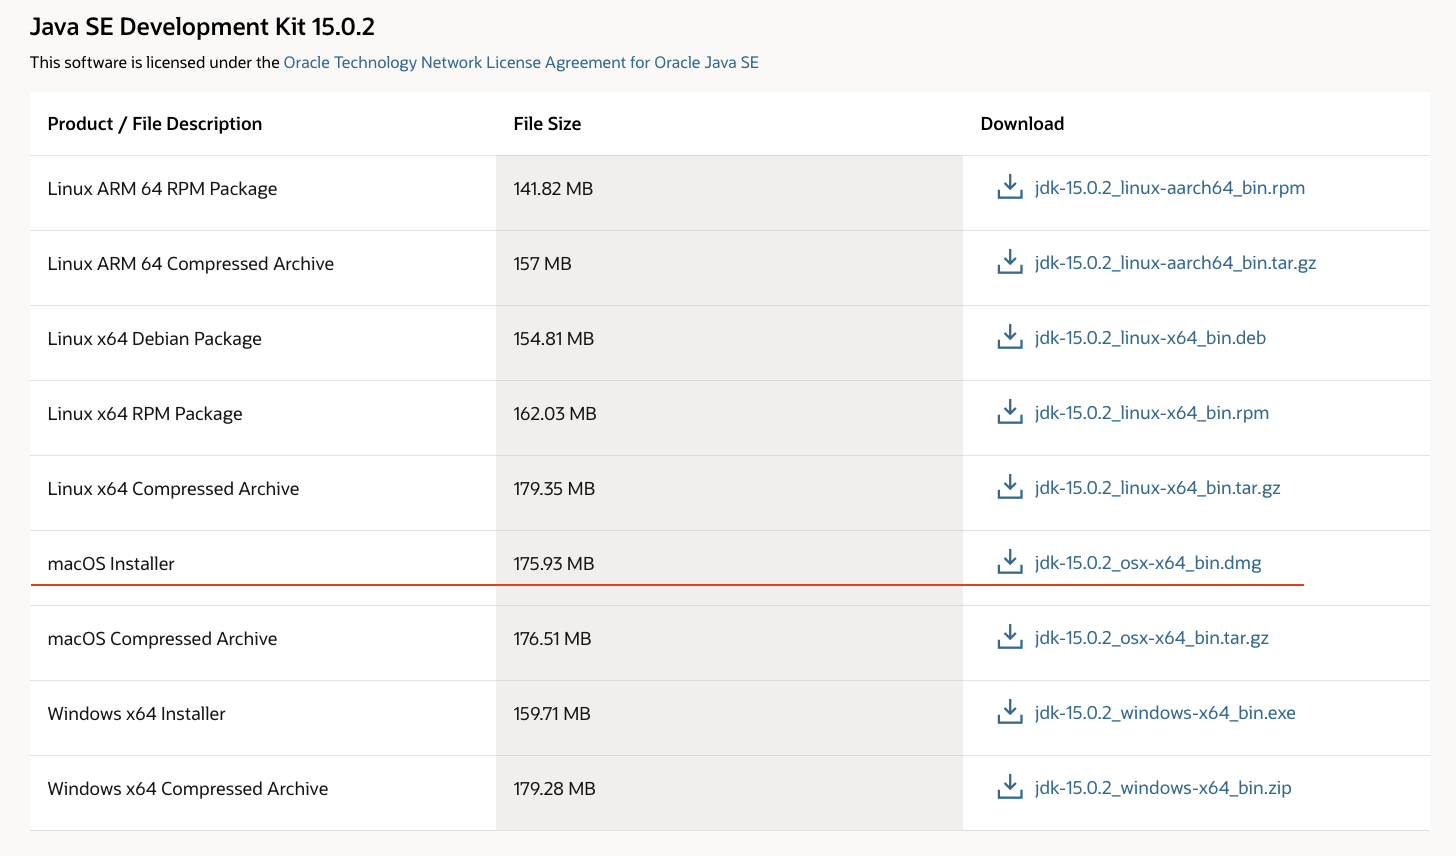Click download icon for osx-x64_bin.tar.gz

(x=1010, y=637)
